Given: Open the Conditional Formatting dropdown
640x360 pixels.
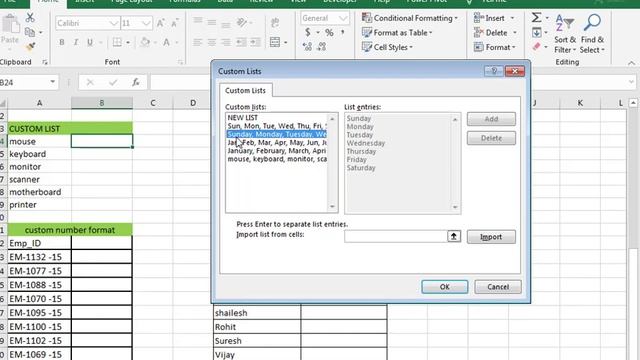Looking at the screenshot, I should pyautogui.click(x=410, y=18).
